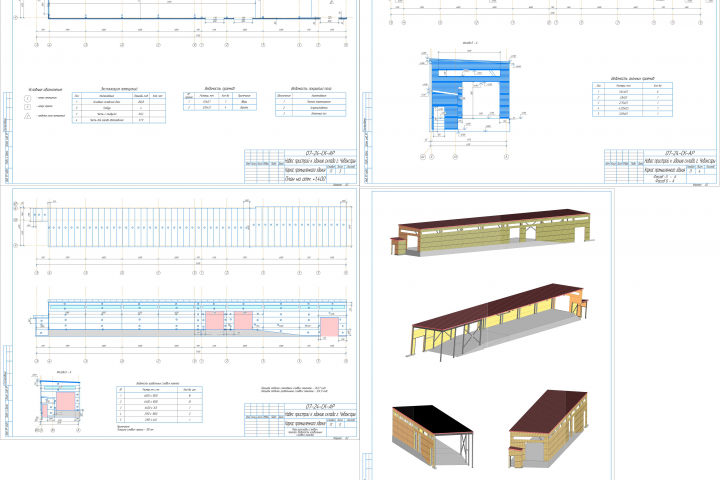Click the roof panel layout plan drawing
Viewport: 720px width, 480px height.
click(x=191, y=226)
